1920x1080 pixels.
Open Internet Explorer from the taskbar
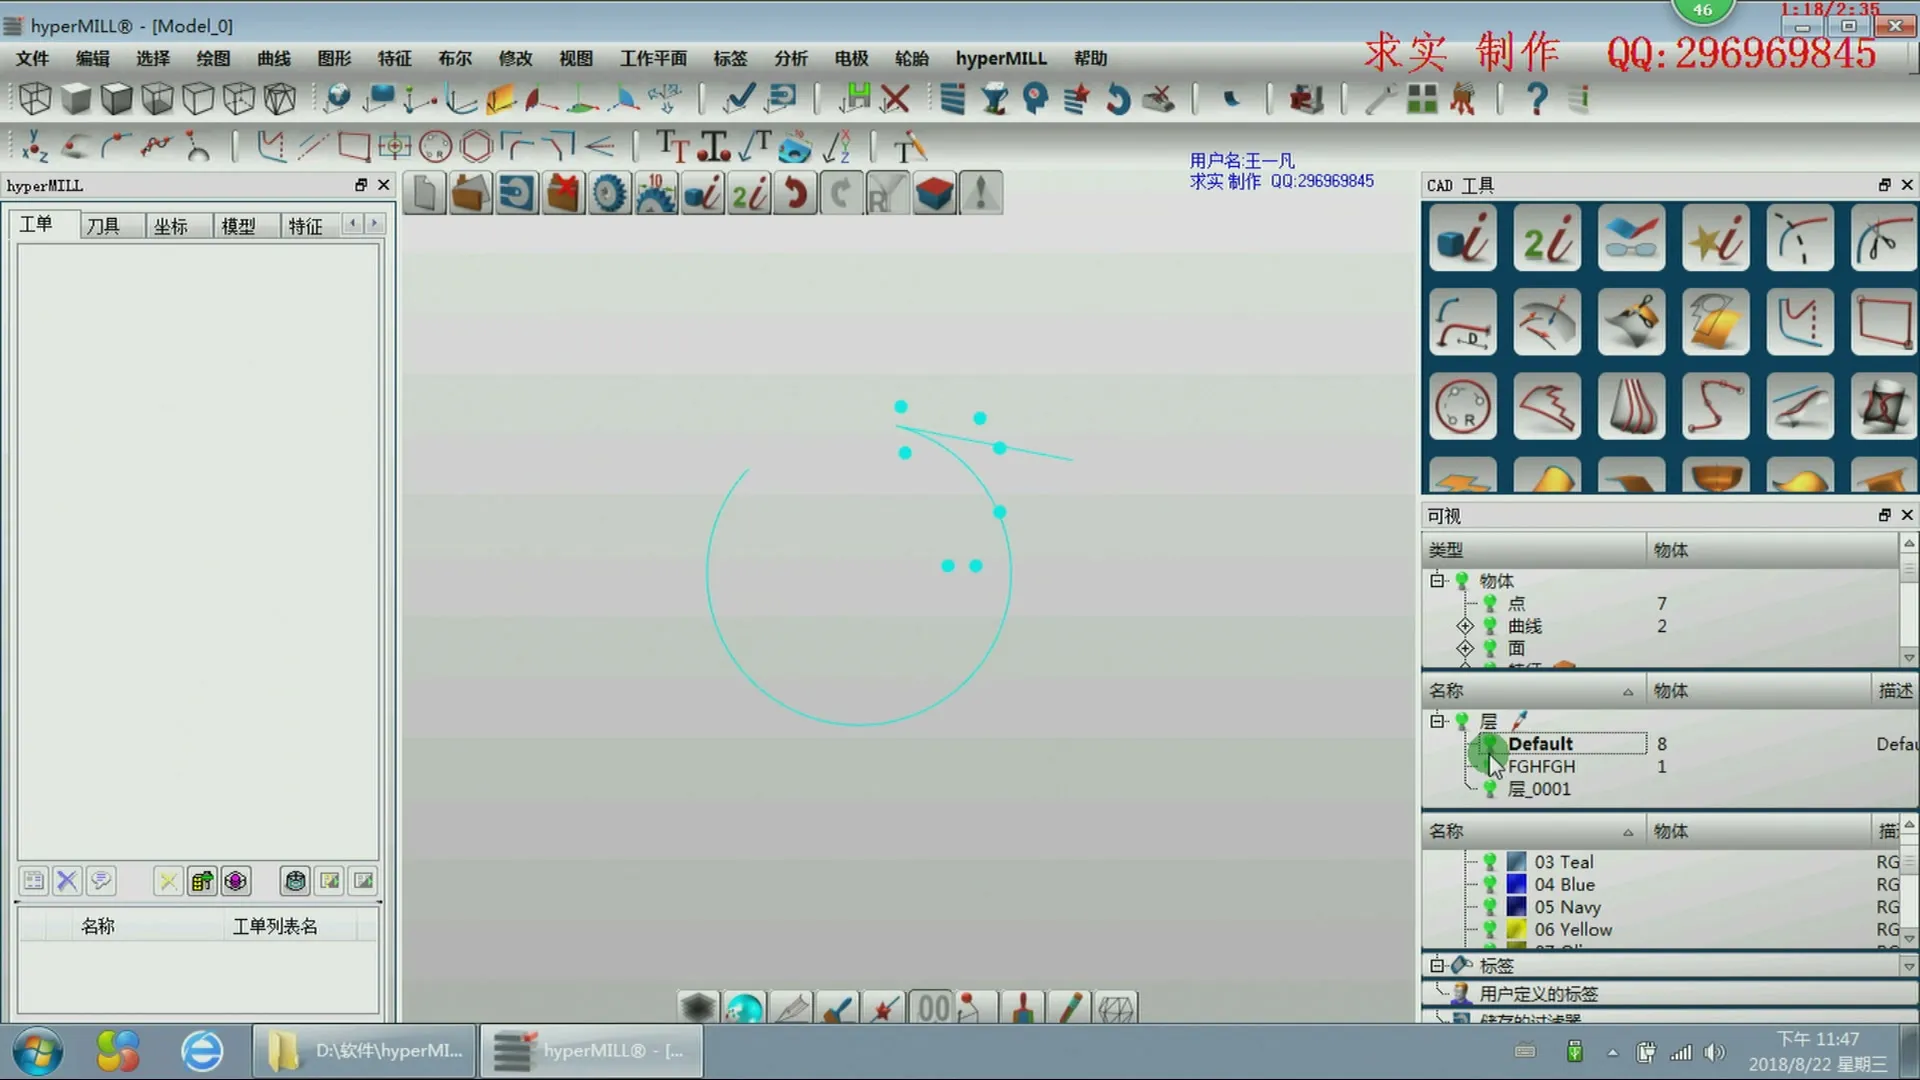click(202, 1051)
